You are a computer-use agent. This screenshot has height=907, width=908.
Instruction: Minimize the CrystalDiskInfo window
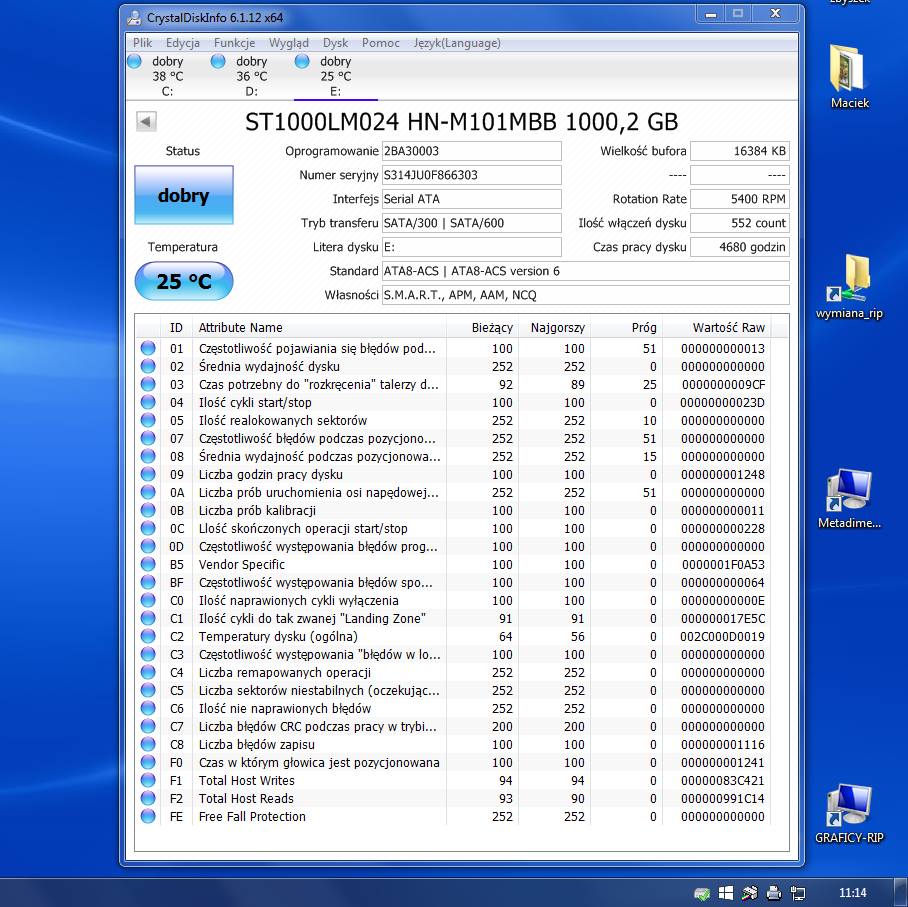[x=711, y=13]
